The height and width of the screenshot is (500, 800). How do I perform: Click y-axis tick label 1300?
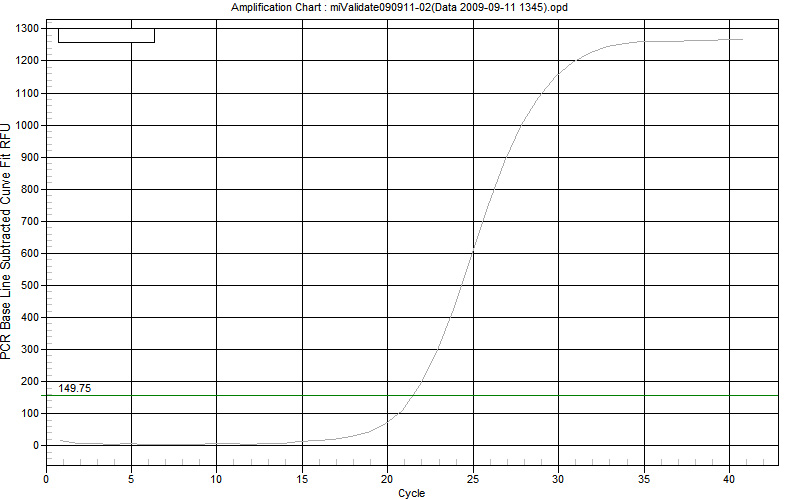(27, 29)
